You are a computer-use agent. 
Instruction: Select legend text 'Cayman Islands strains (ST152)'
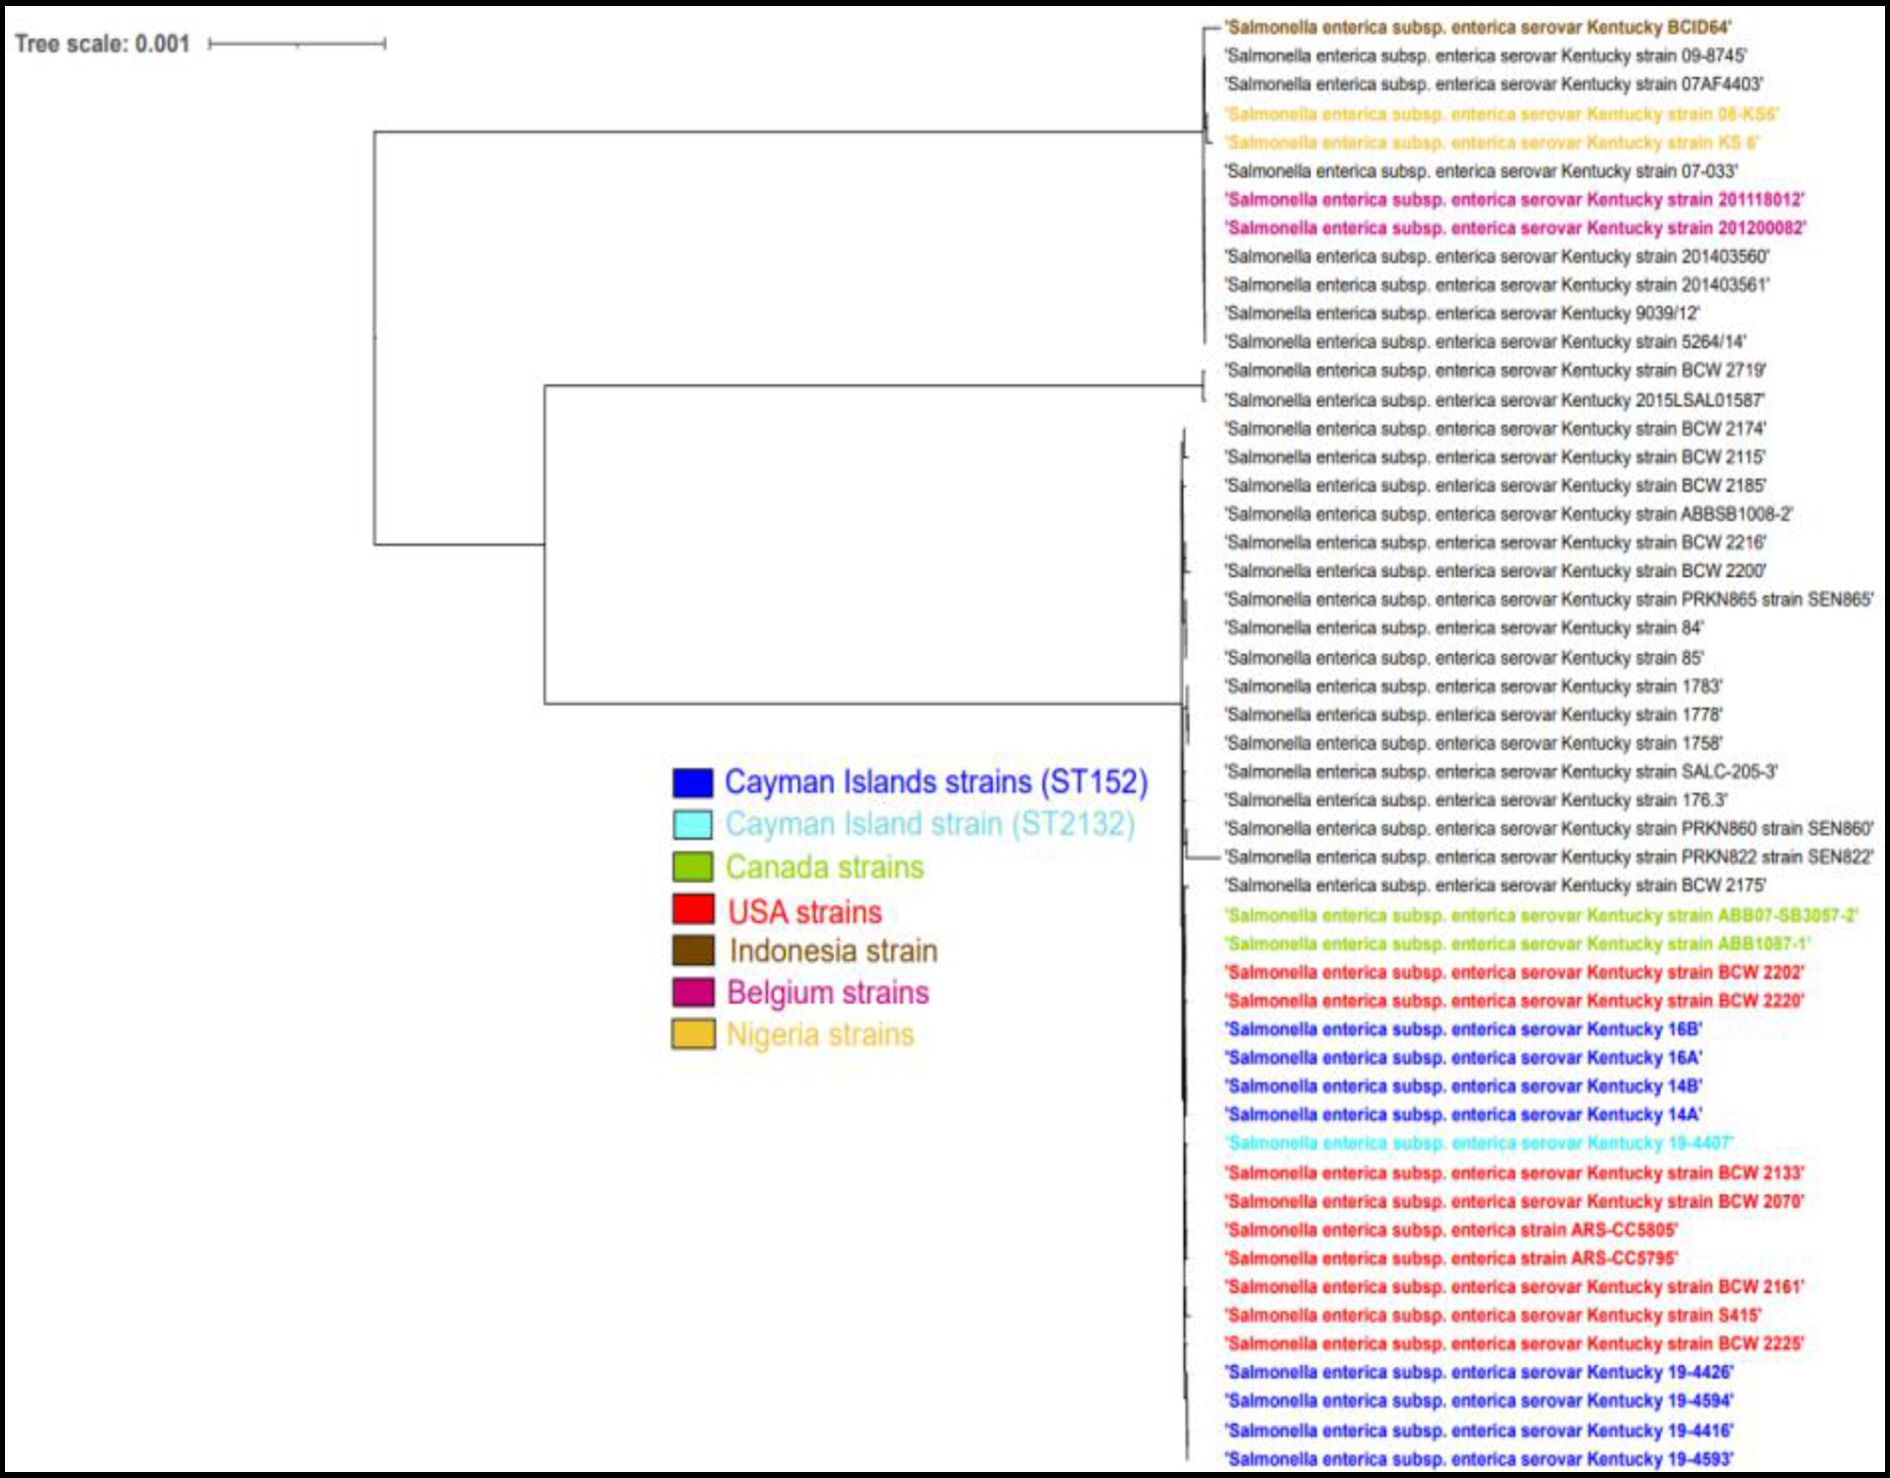(x=936, y=782)
